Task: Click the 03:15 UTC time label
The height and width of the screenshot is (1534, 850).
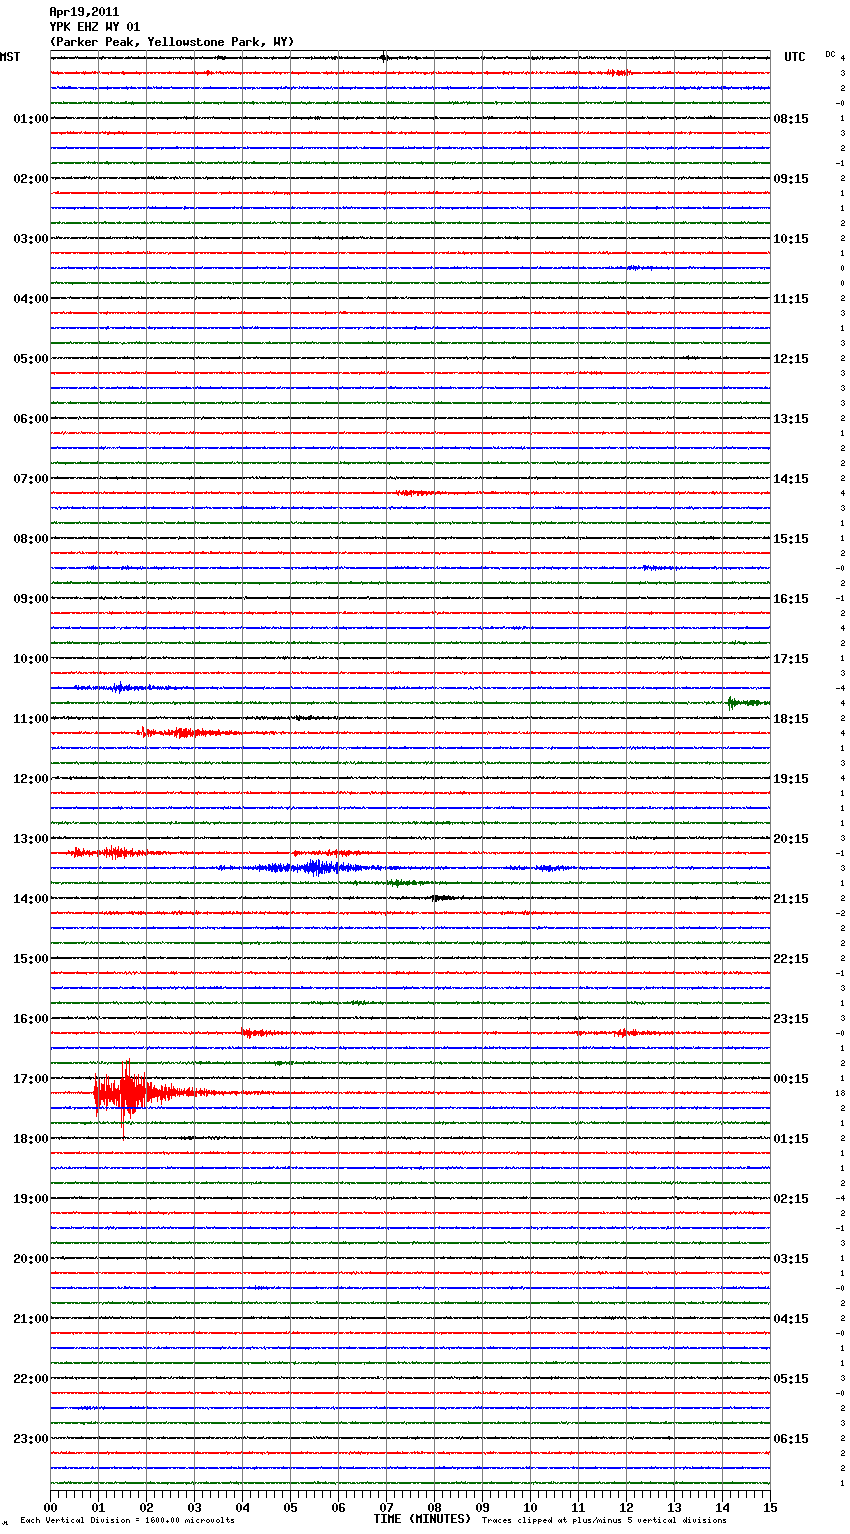Action: point(791,1259)
